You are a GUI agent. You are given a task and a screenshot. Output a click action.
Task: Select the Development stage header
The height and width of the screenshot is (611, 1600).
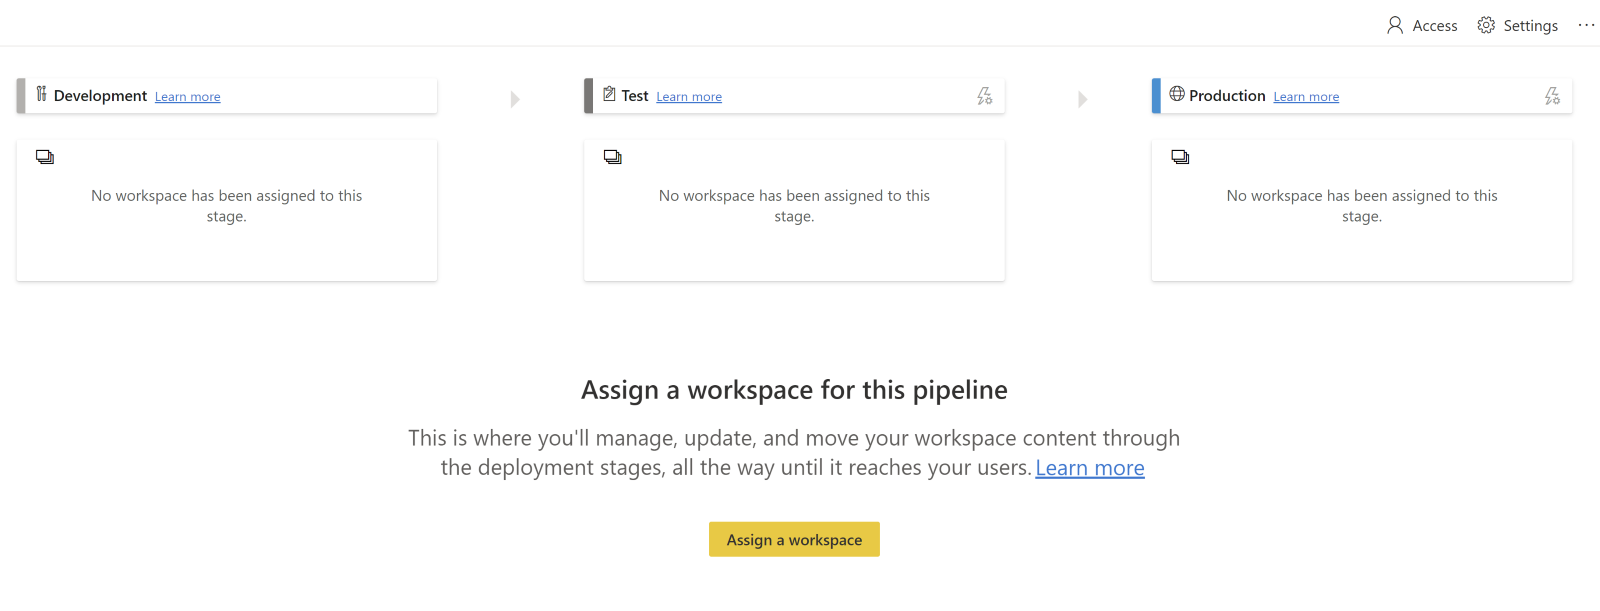pos(227,96)
